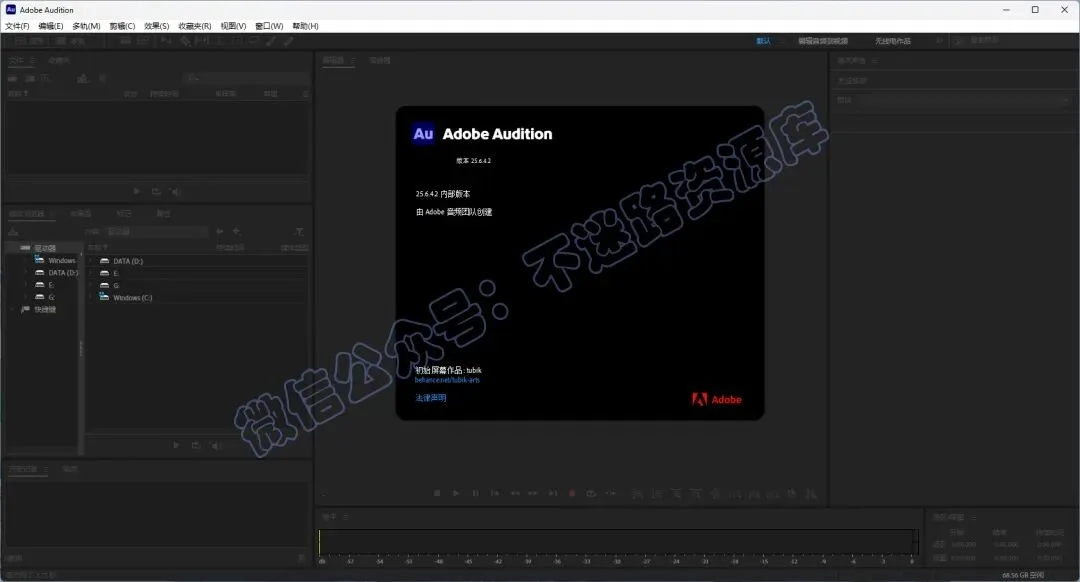1080x582 pixels.
Task: Click the Play button in the transport bar
Action: [456, 493]
